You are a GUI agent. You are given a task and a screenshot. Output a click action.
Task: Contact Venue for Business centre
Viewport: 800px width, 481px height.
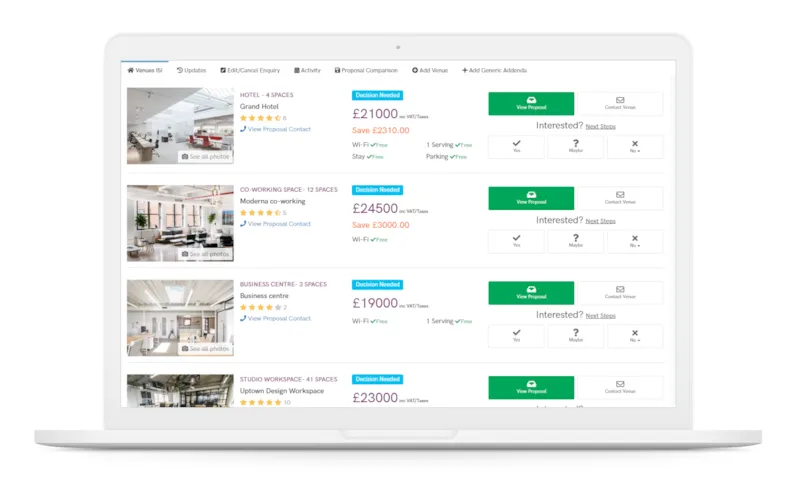[620, 293]
